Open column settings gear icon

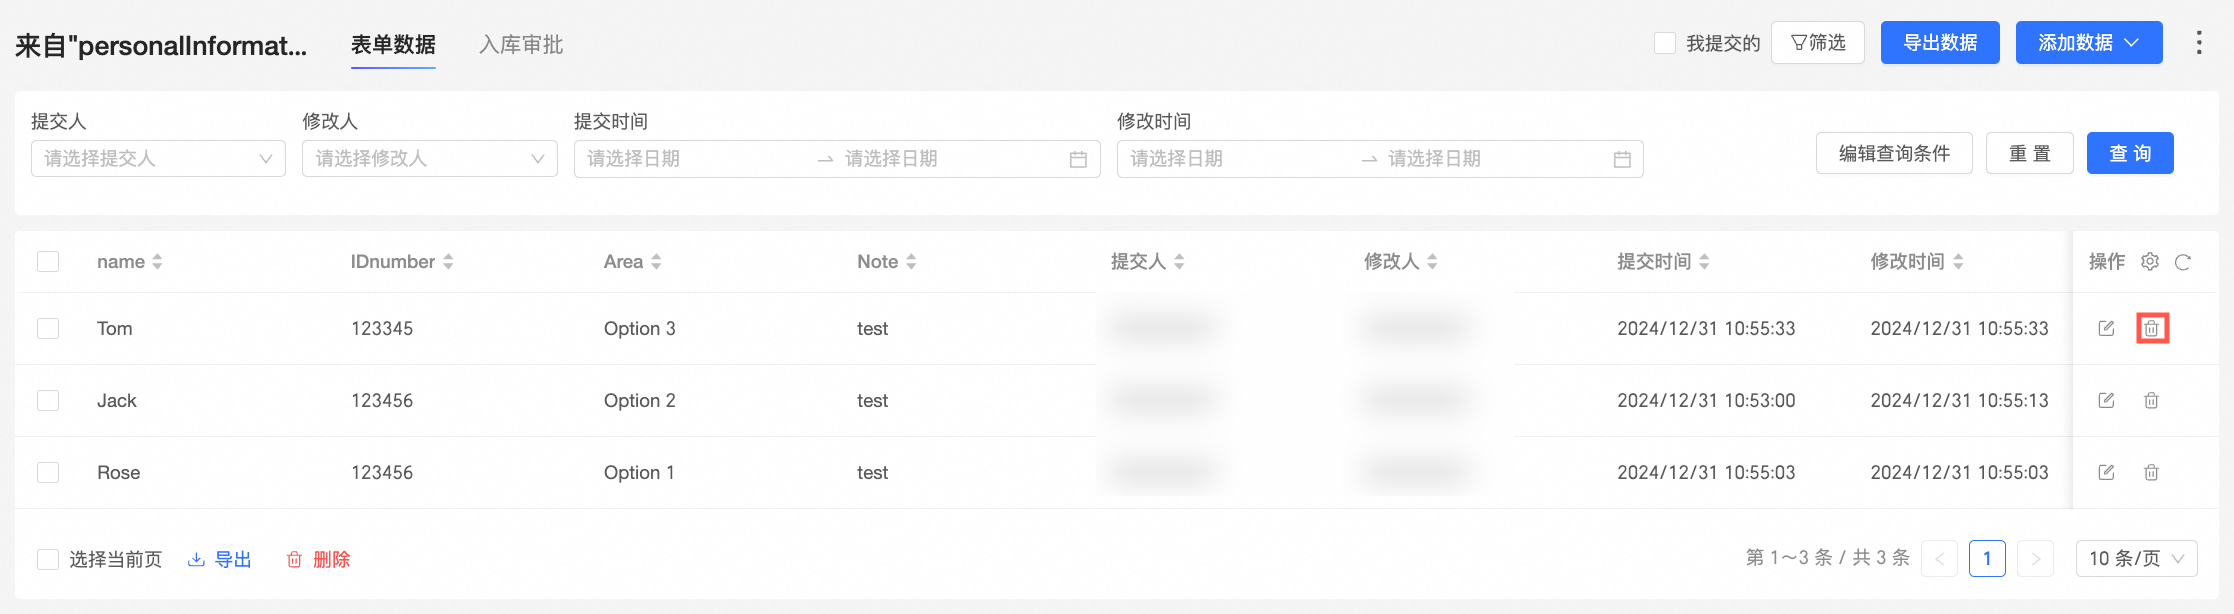point(2150,261)
